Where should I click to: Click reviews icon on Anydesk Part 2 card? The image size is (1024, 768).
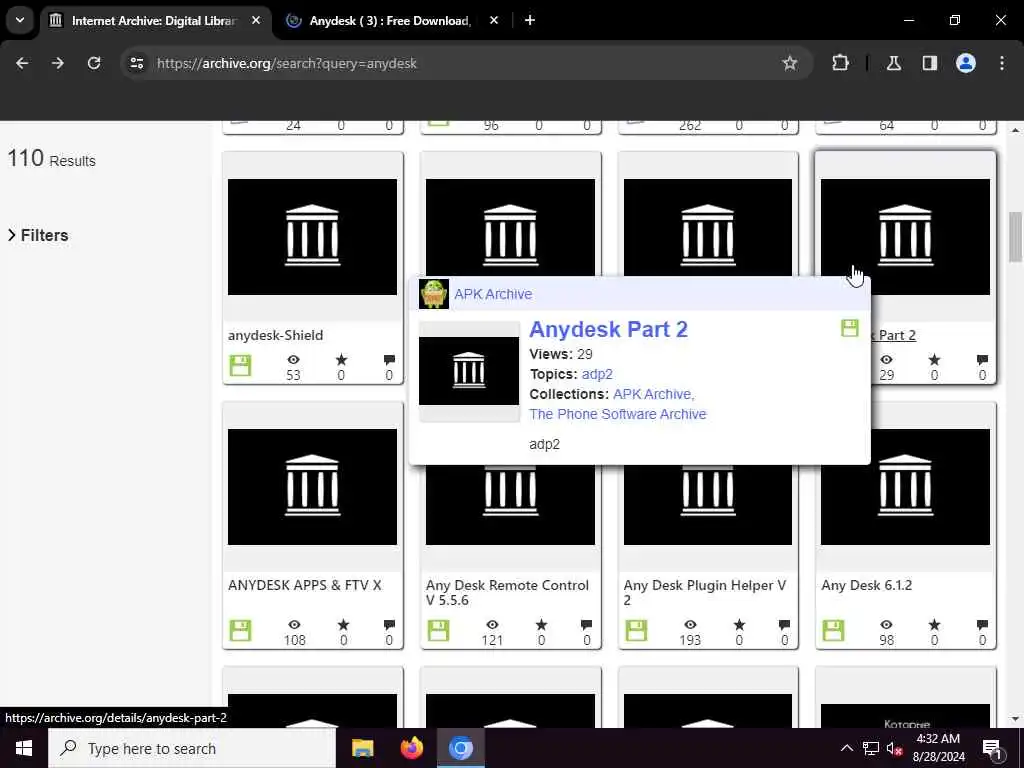[982, 360]
